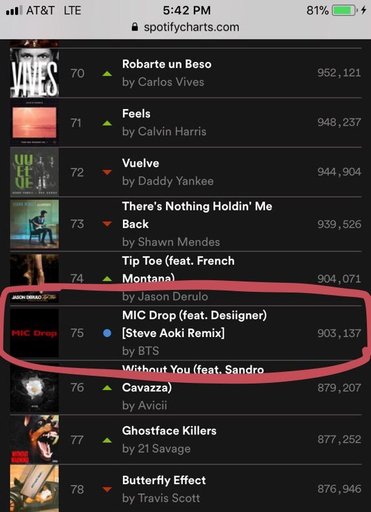Tap the red down arrow for There's Nothing Holdin' Me Back
The width and height of the screenshot is (371, 512).
pyautogui.click(x=107, y=224)
